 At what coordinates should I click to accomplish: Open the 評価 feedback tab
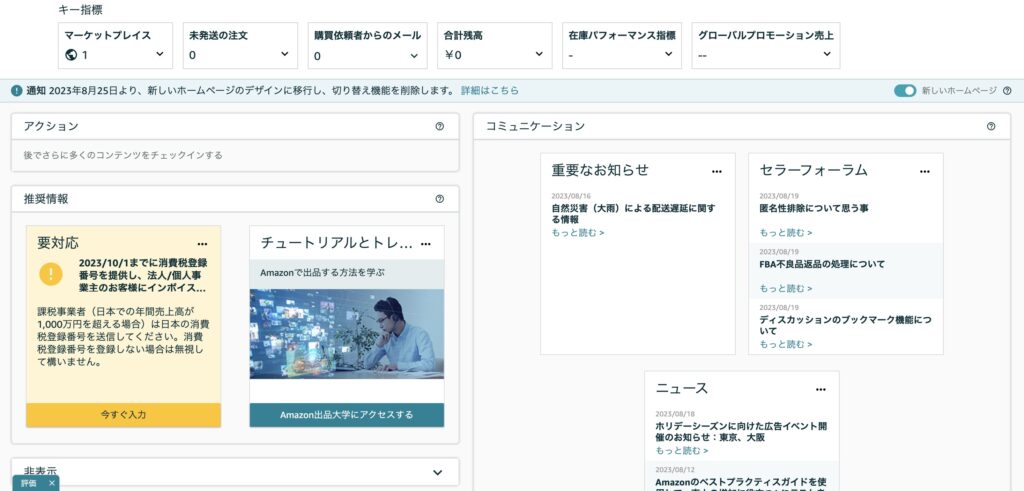point(29,483)
